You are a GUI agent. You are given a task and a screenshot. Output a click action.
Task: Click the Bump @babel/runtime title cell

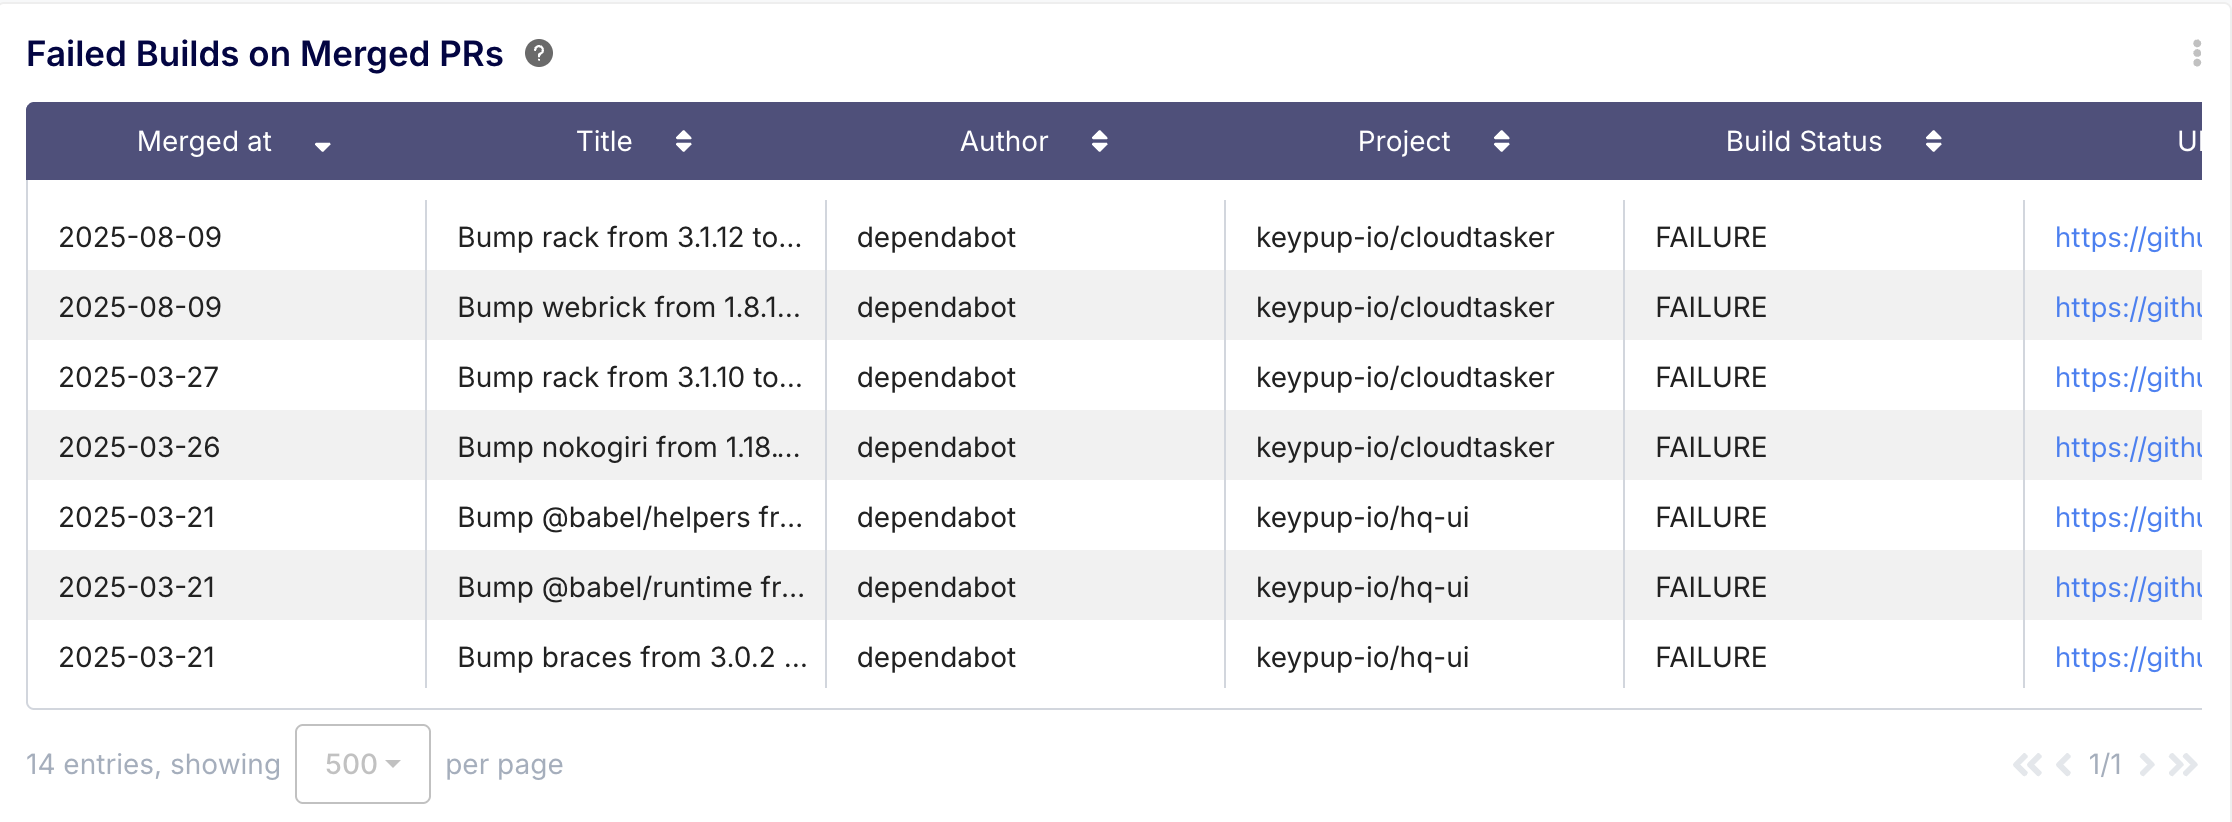point(630,587)
